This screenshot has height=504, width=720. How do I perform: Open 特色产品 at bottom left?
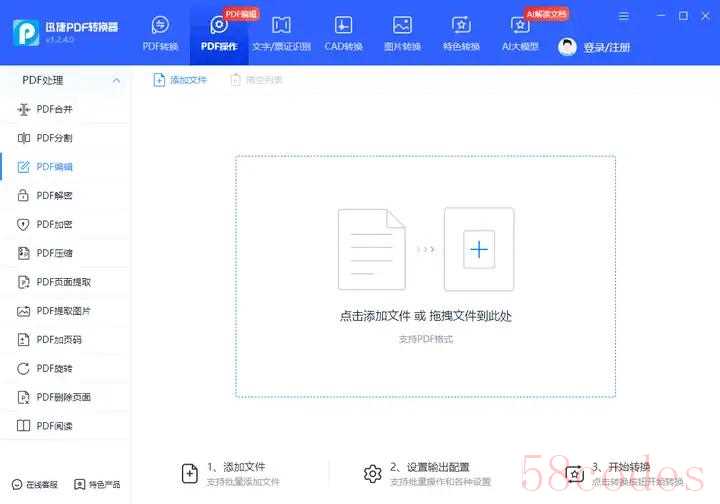[97, 485]
